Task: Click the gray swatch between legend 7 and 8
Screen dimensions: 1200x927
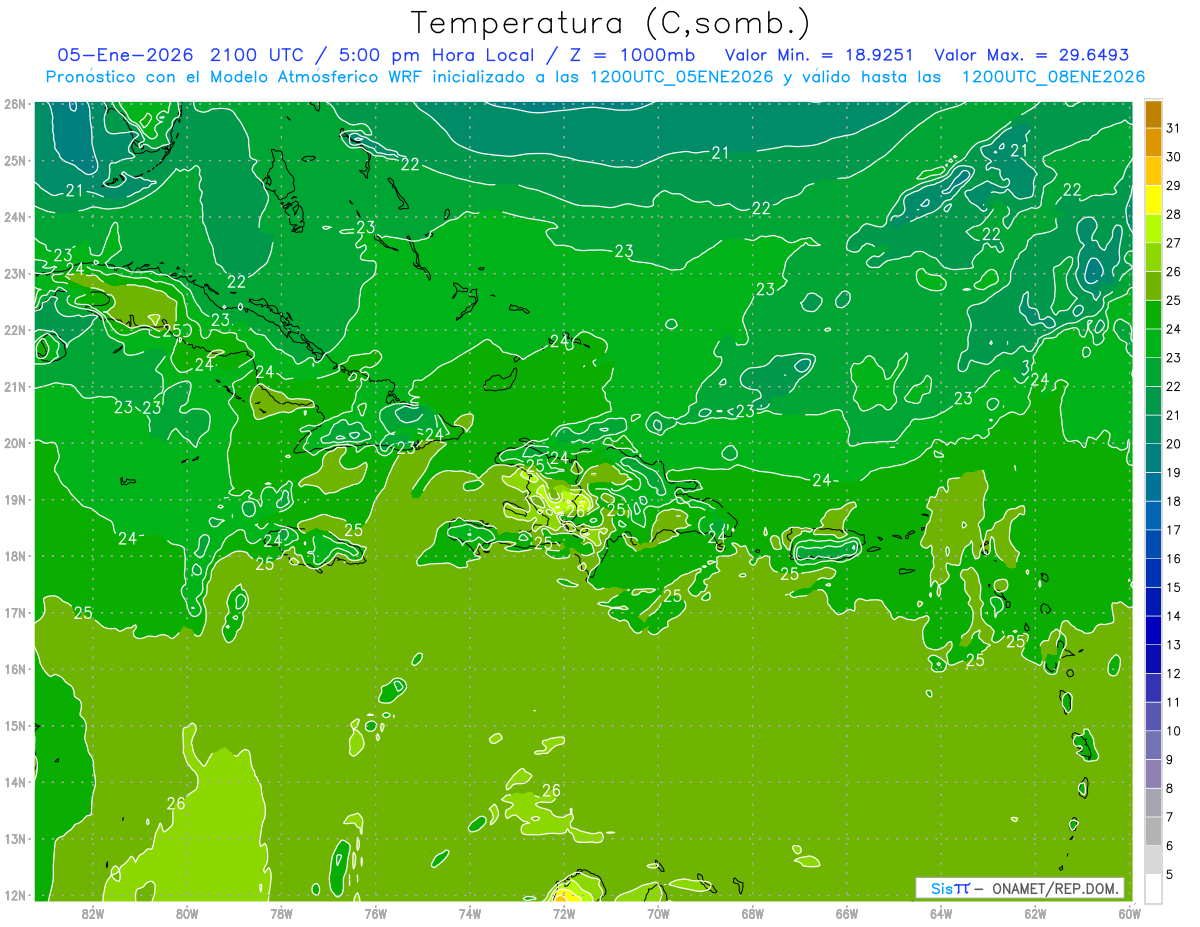Action: coord(1153,802)
